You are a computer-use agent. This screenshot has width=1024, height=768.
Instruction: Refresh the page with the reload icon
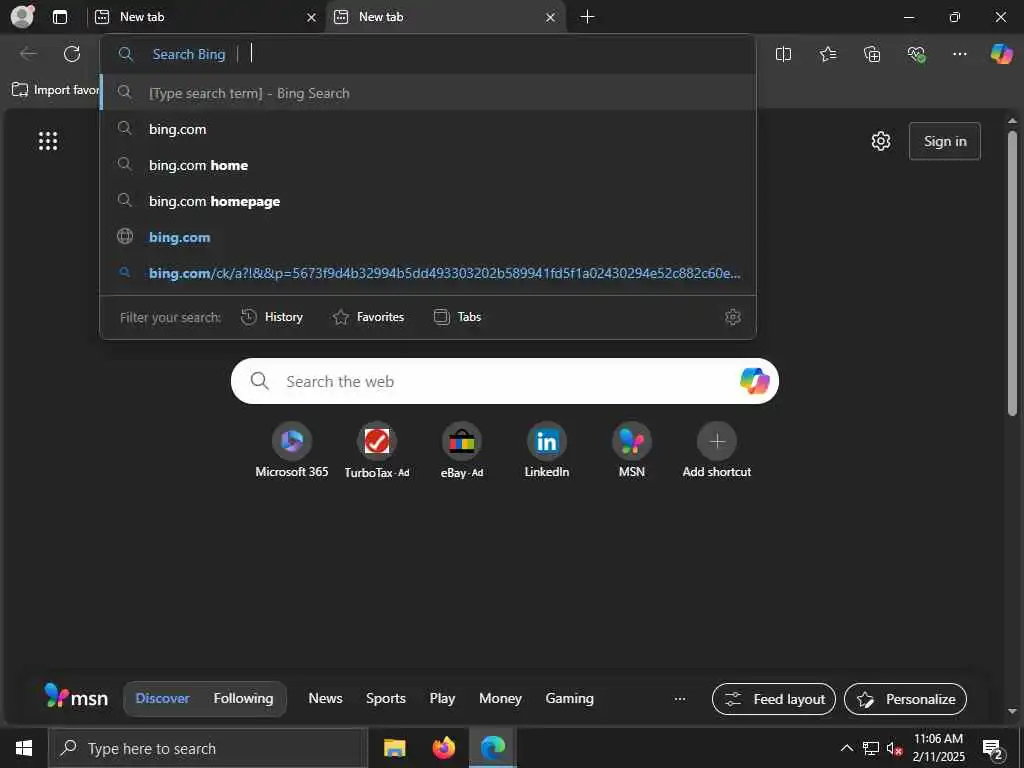tap(72, 54)
